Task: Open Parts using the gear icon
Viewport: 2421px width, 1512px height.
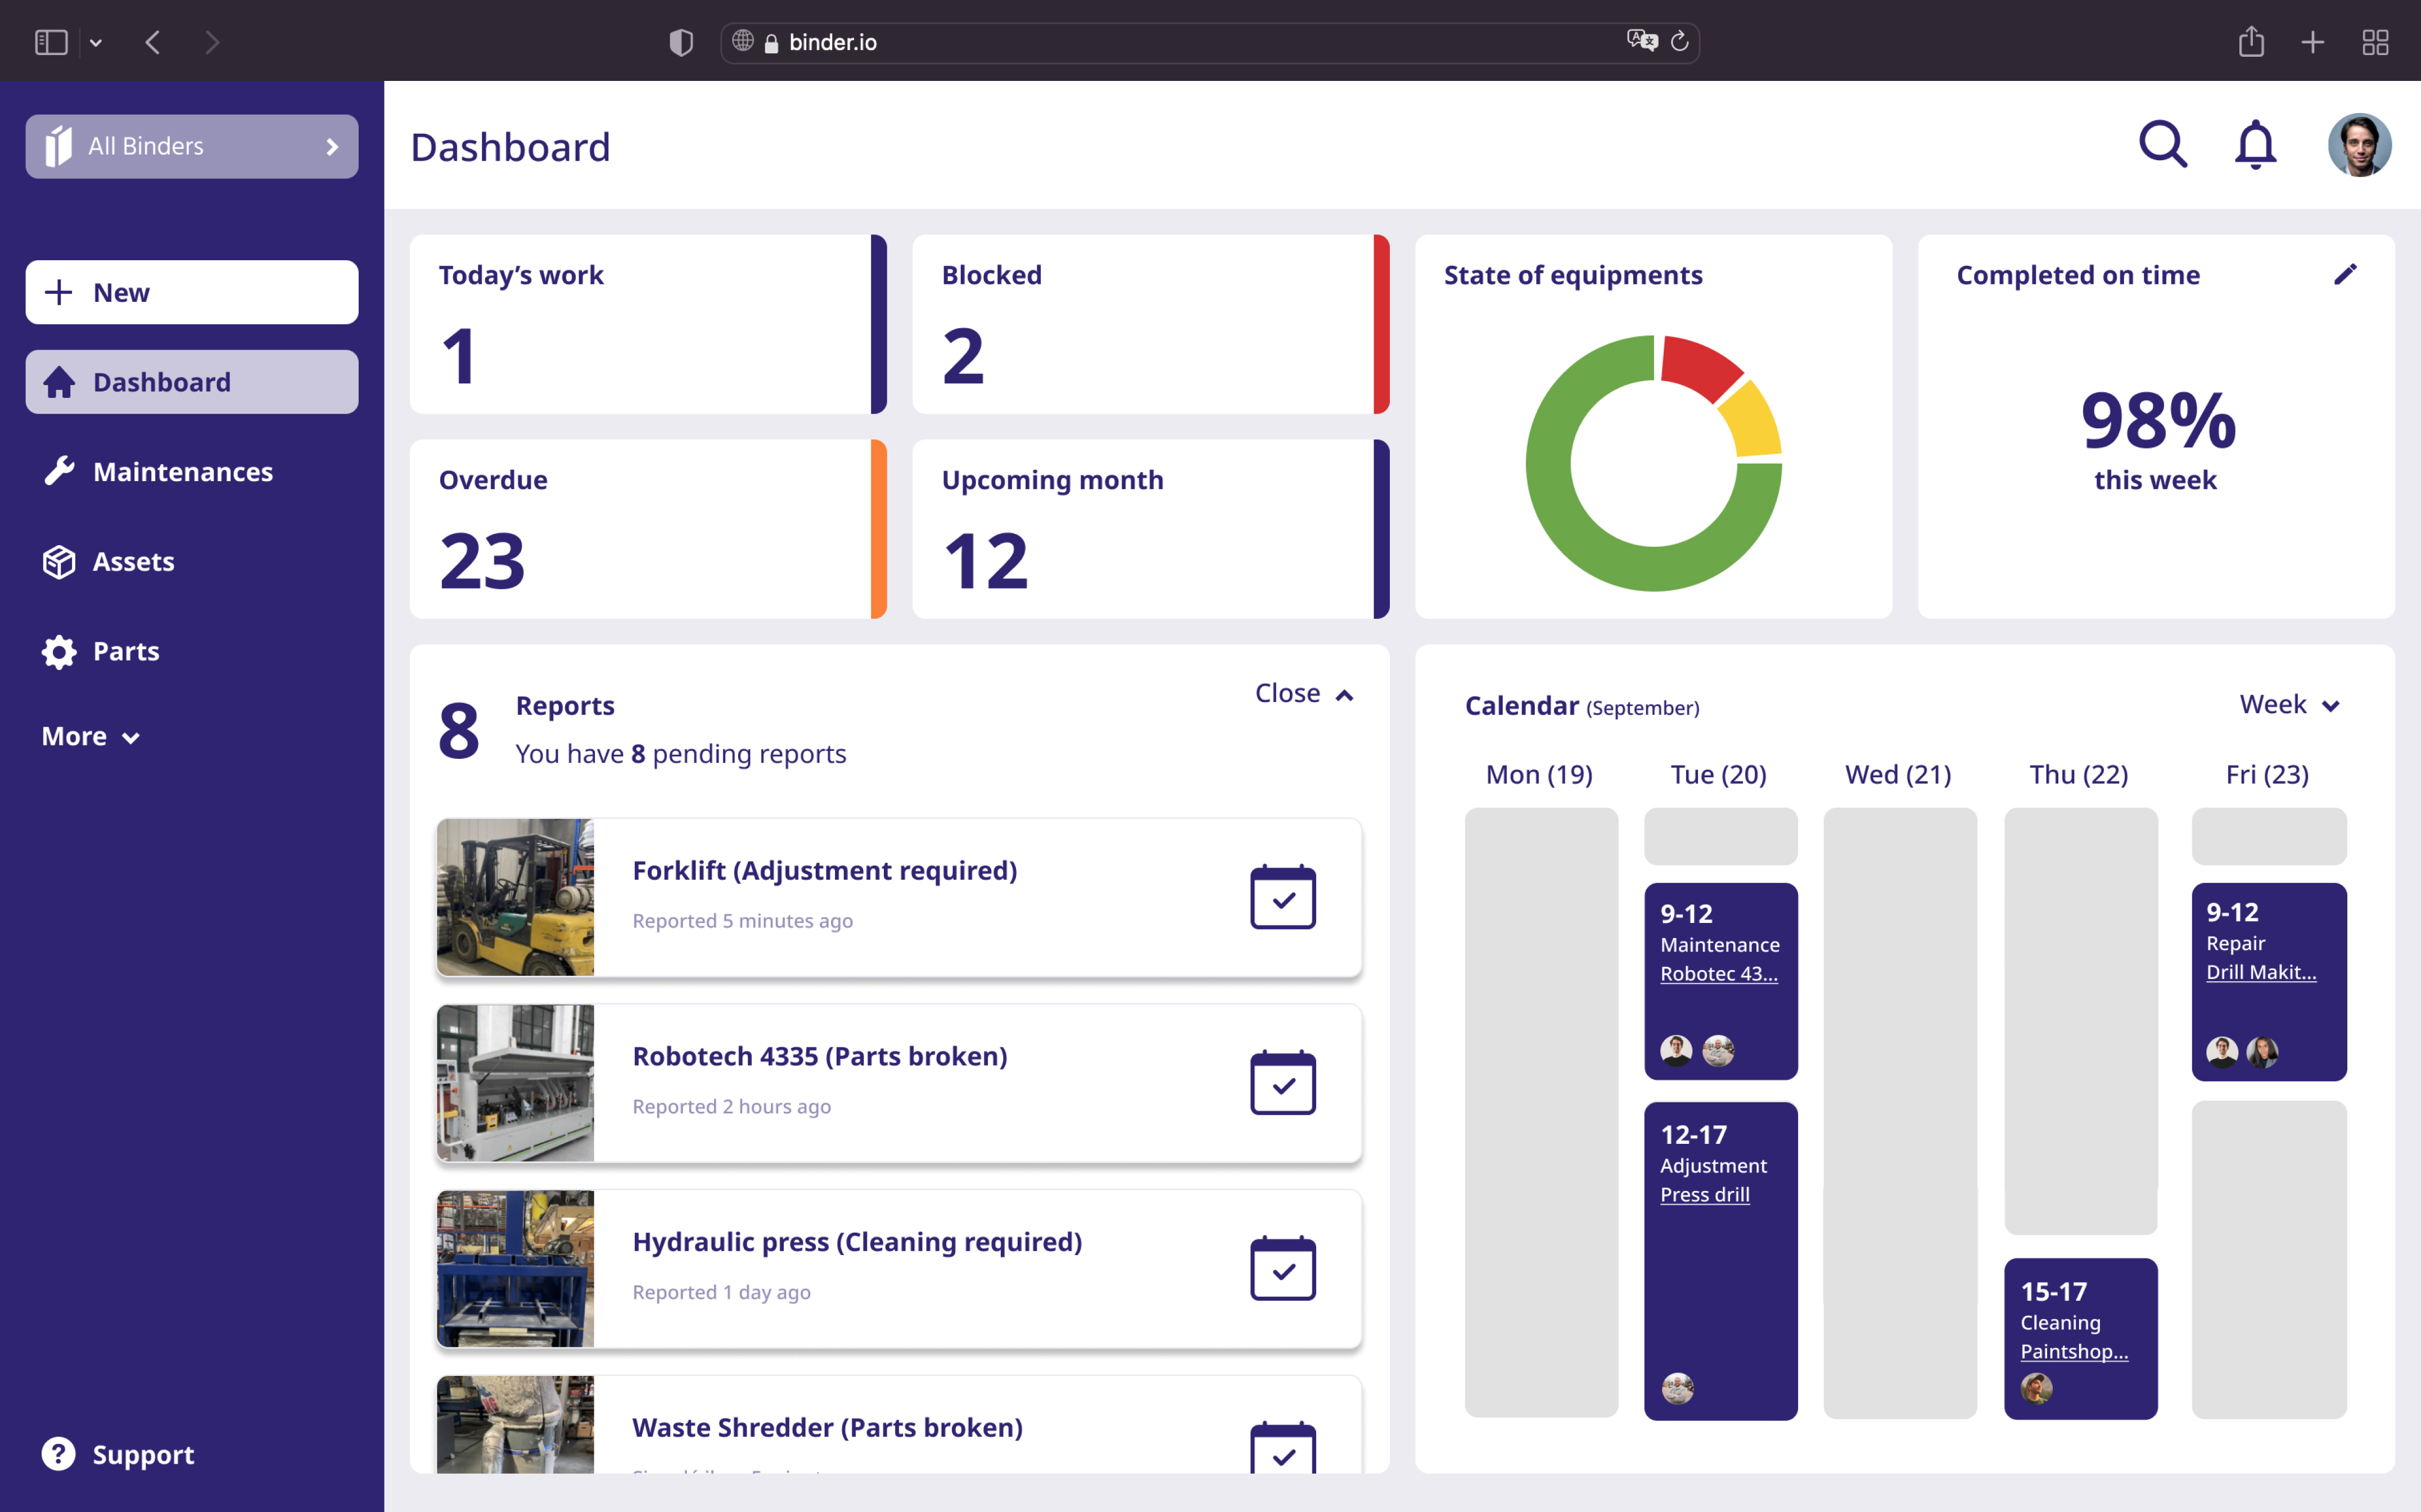Action: coord(59,651)
